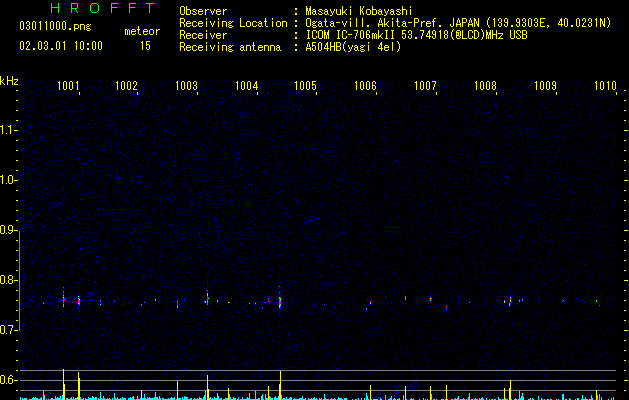Screen dimensions: 629x400
Task: Click the HROFFT title text
Action: [103, 8]
